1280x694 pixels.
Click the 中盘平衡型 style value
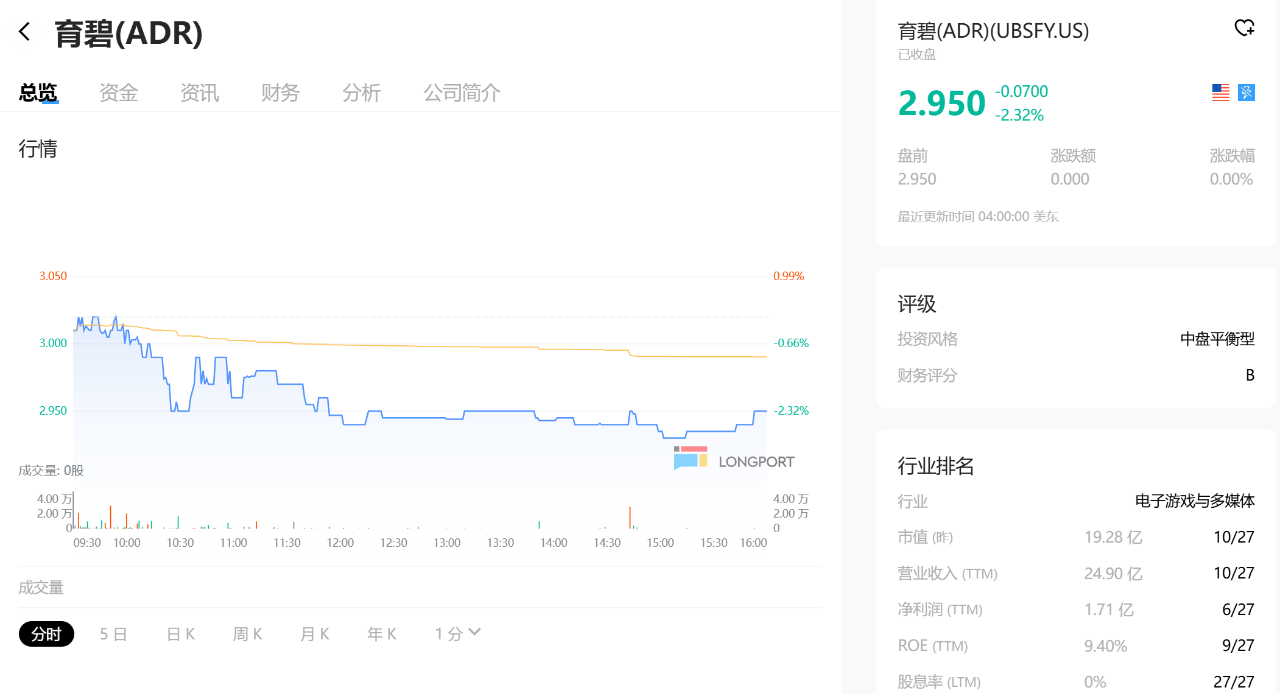pos(1217,339)
